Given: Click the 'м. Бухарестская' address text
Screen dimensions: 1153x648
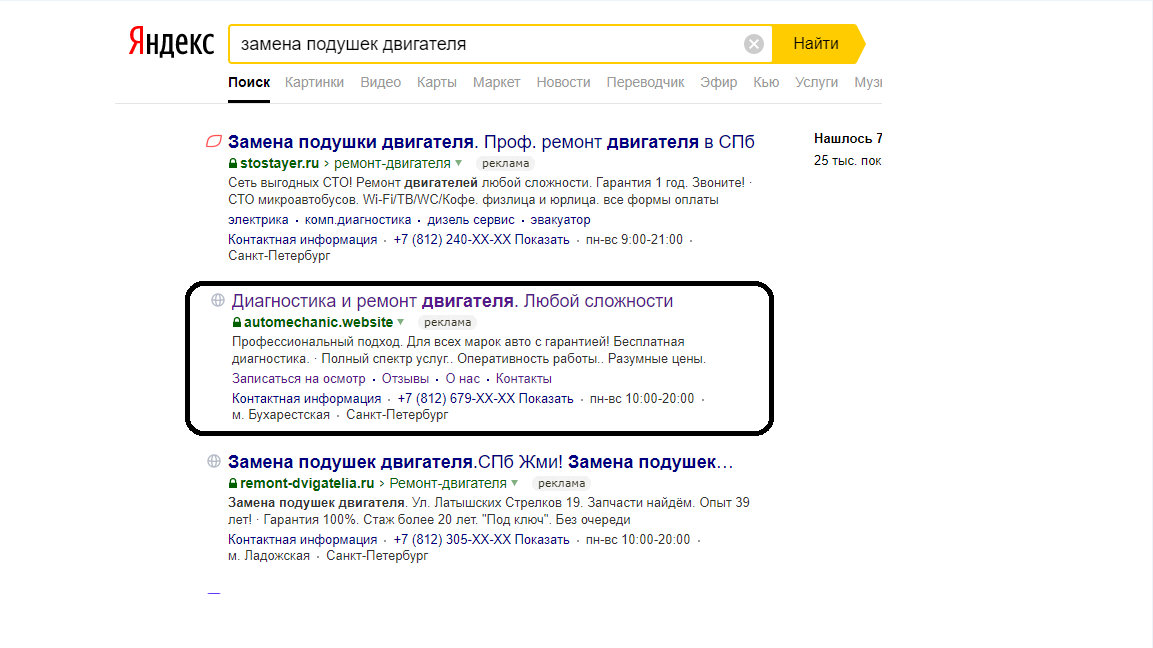Looking at the screenshot, I should tap(281, 415).
